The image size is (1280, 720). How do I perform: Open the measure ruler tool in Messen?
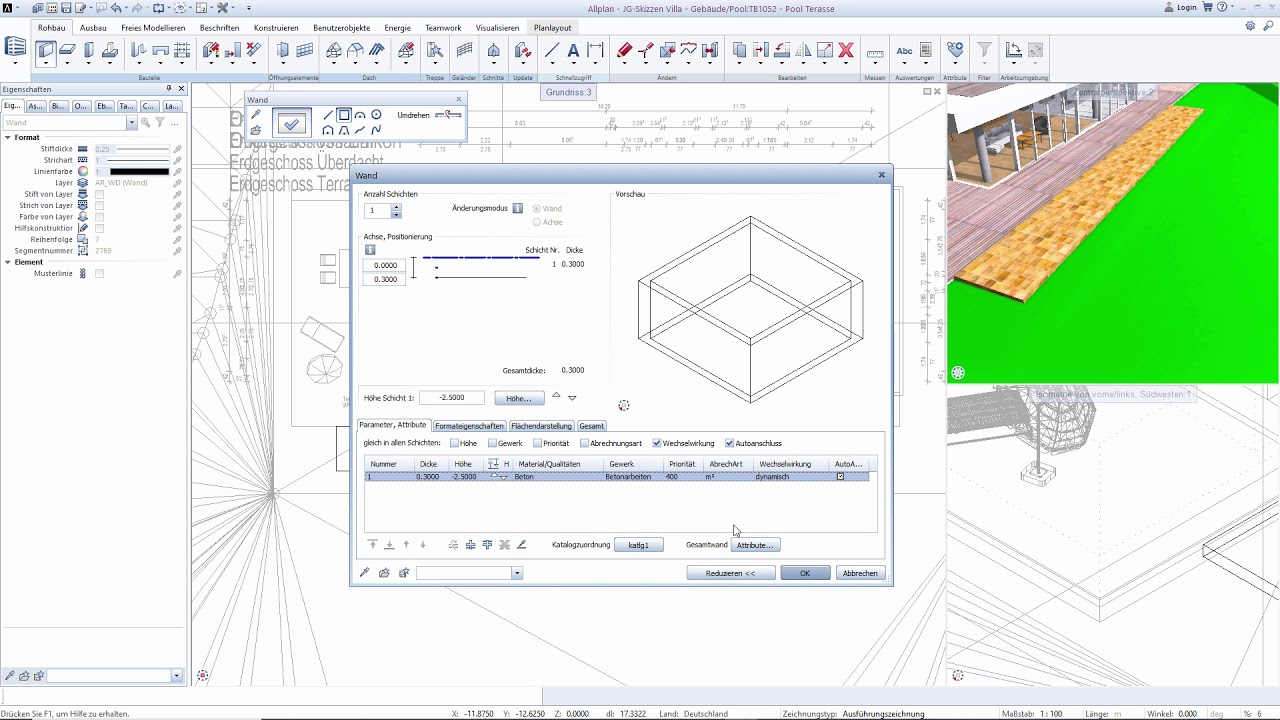[875, 52]
